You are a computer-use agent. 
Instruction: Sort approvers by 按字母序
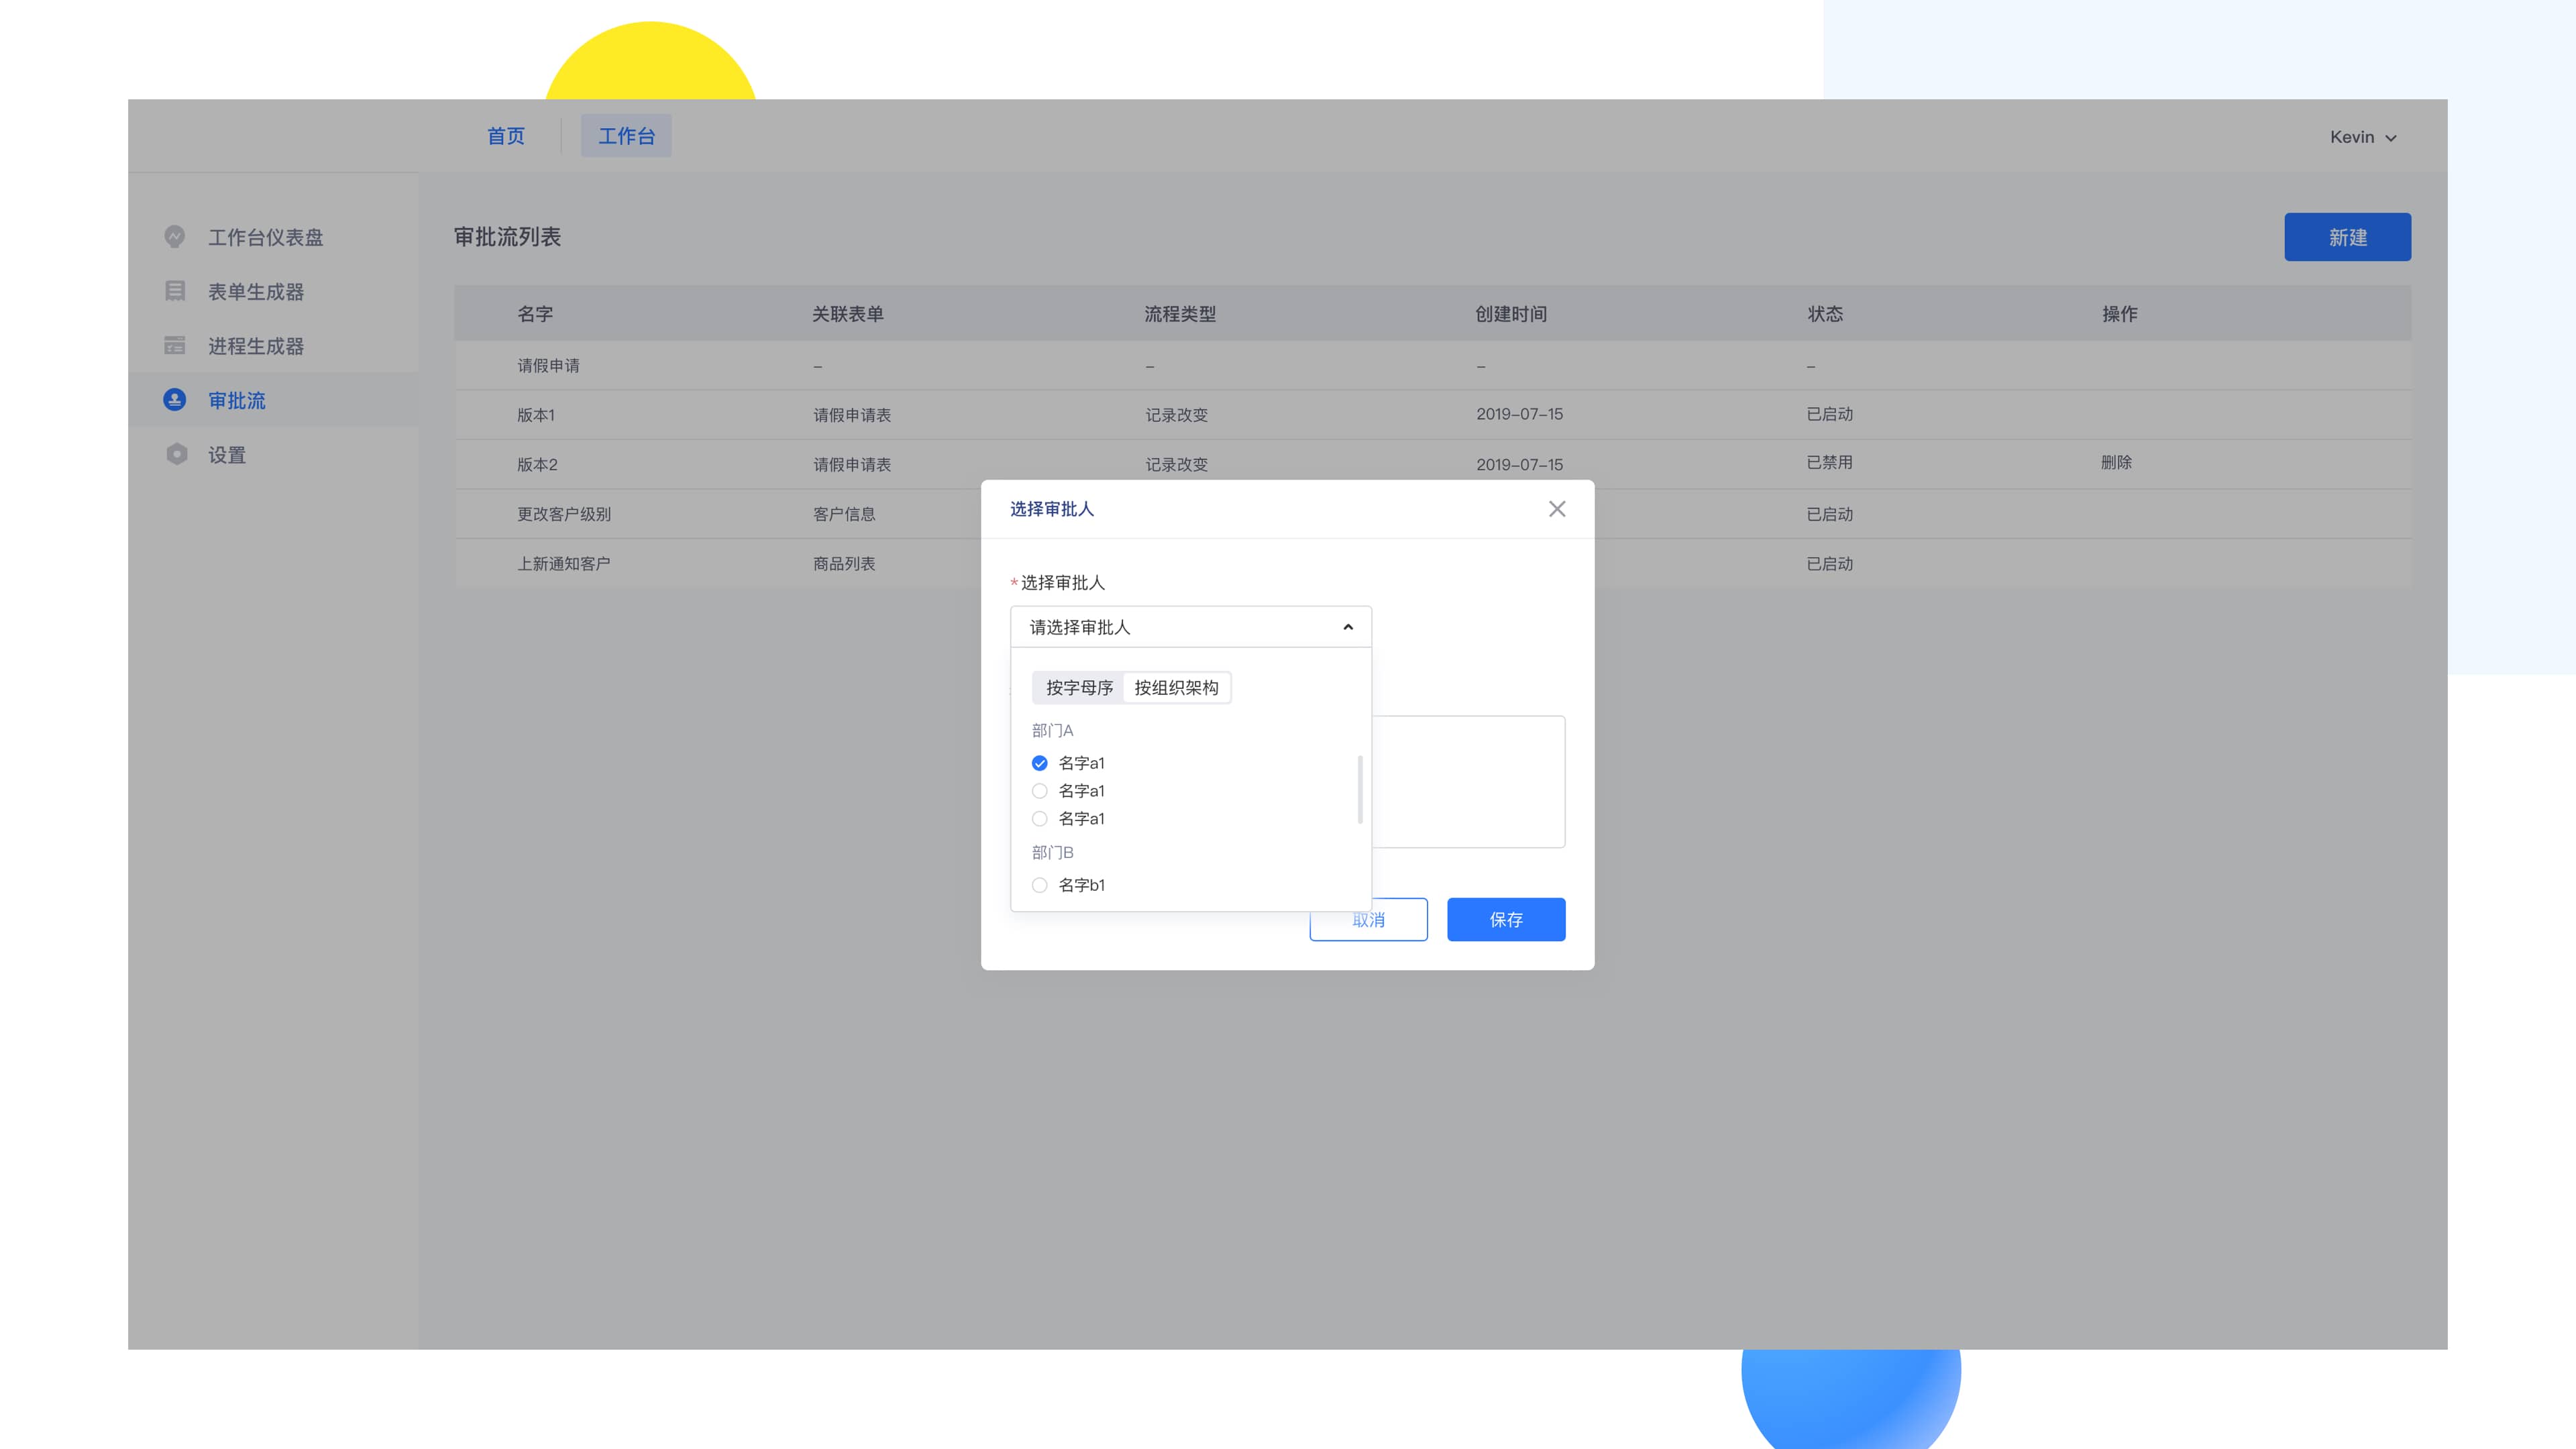pyautogui.click(x=1079, y=688)
